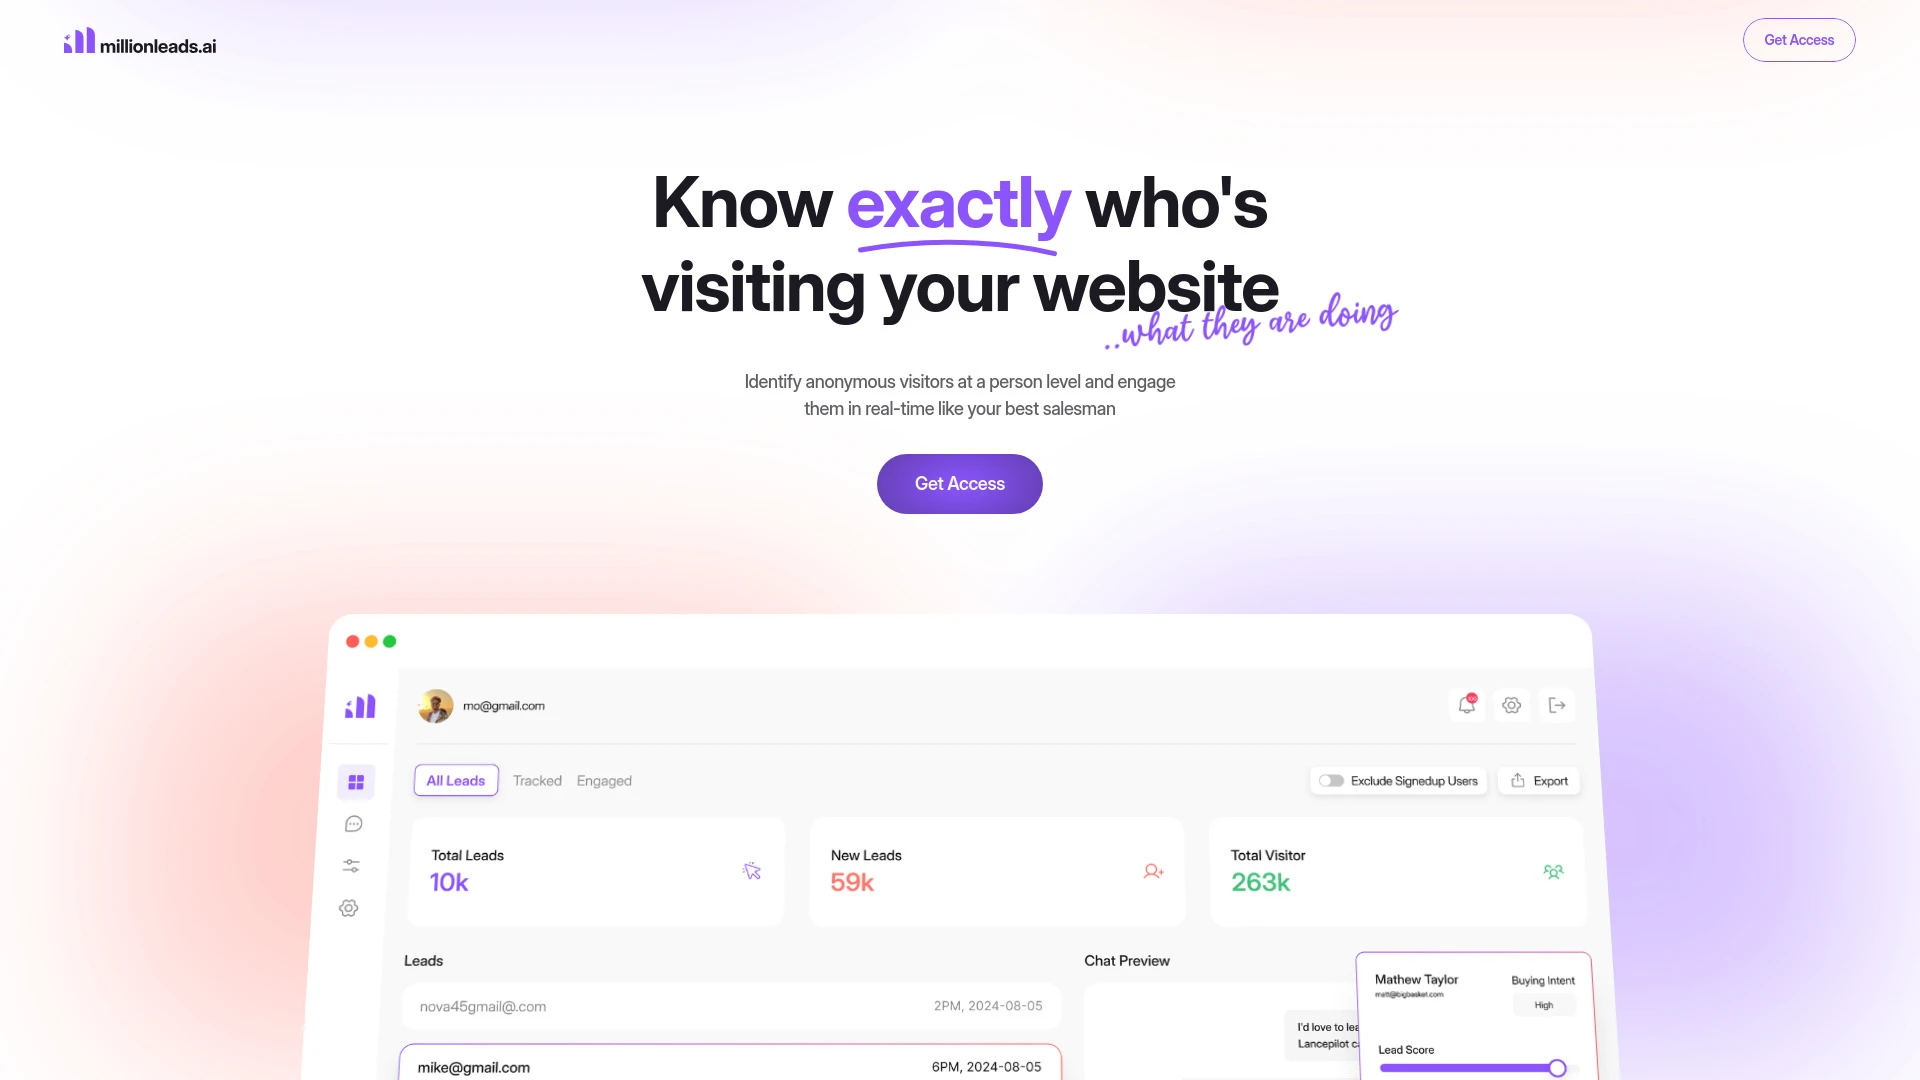Open the chat/messaging icon in sidebar
The image size is (1920, 1080).
(353, 824)
